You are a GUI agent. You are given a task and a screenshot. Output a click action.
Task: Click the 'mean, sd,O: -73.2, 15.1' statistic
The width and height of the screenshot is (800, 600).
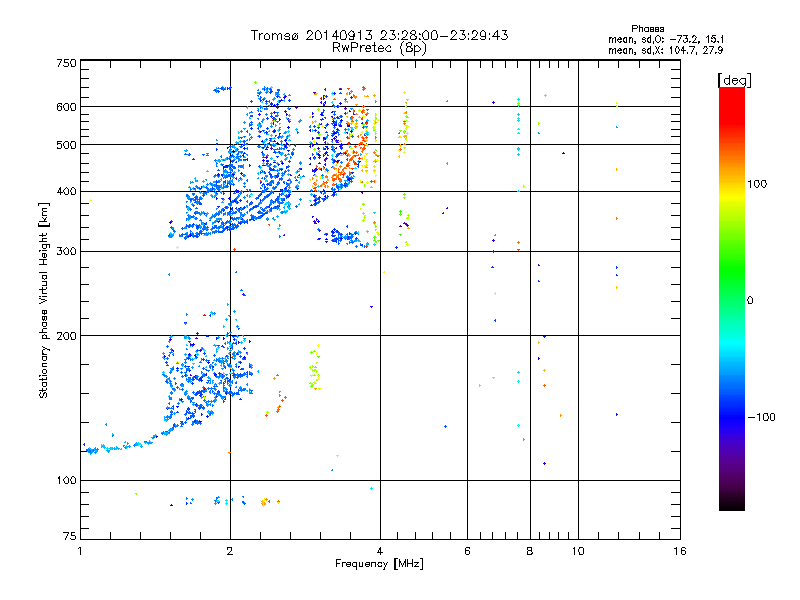[x=666, y=39]
